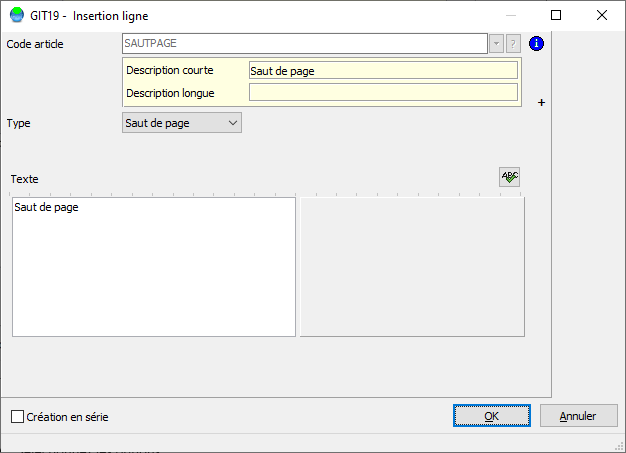This screenshot has width=626, height=453.
Task: Confirm with the OK button
Action: coord(491,415)
